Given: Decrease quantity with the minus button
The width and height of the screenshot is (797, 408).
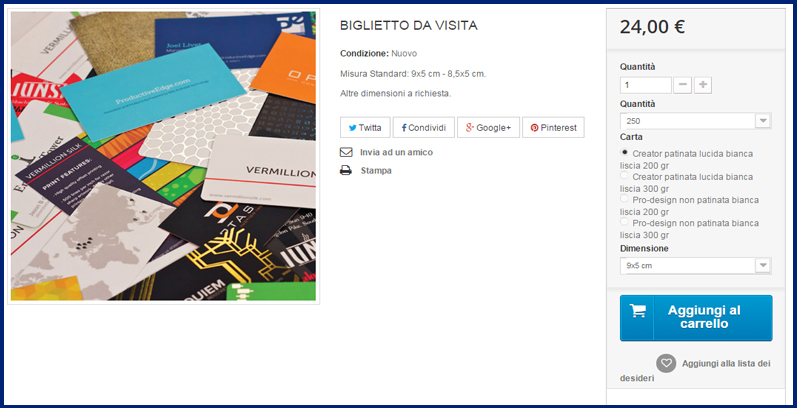Looking at the screenshot, I should [x=682, y=85].
